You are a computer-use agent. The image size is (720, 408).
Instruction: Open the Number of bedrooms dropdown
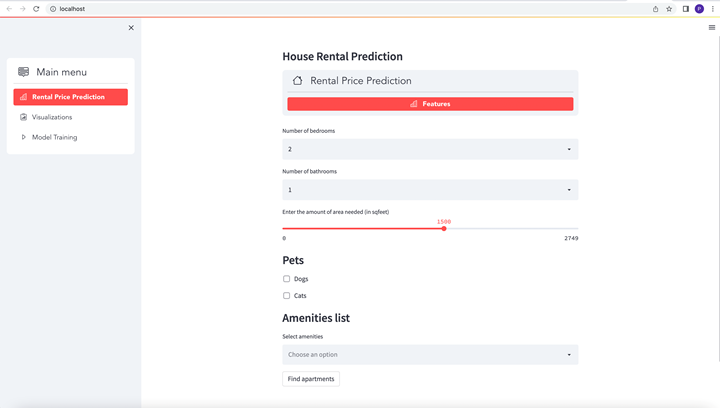(x=430, y=149)
